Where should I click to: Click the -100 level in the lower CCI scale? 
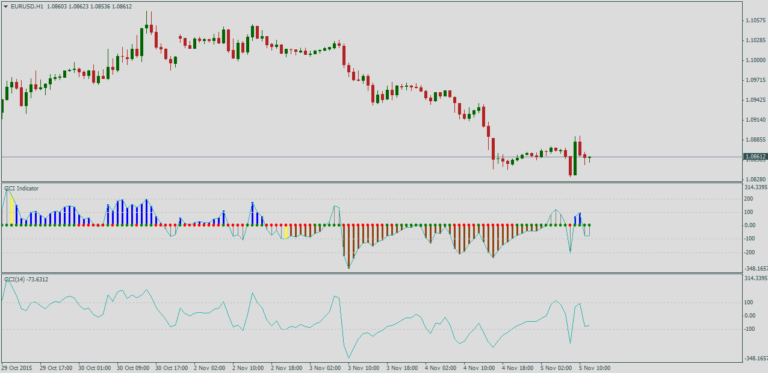752,329
